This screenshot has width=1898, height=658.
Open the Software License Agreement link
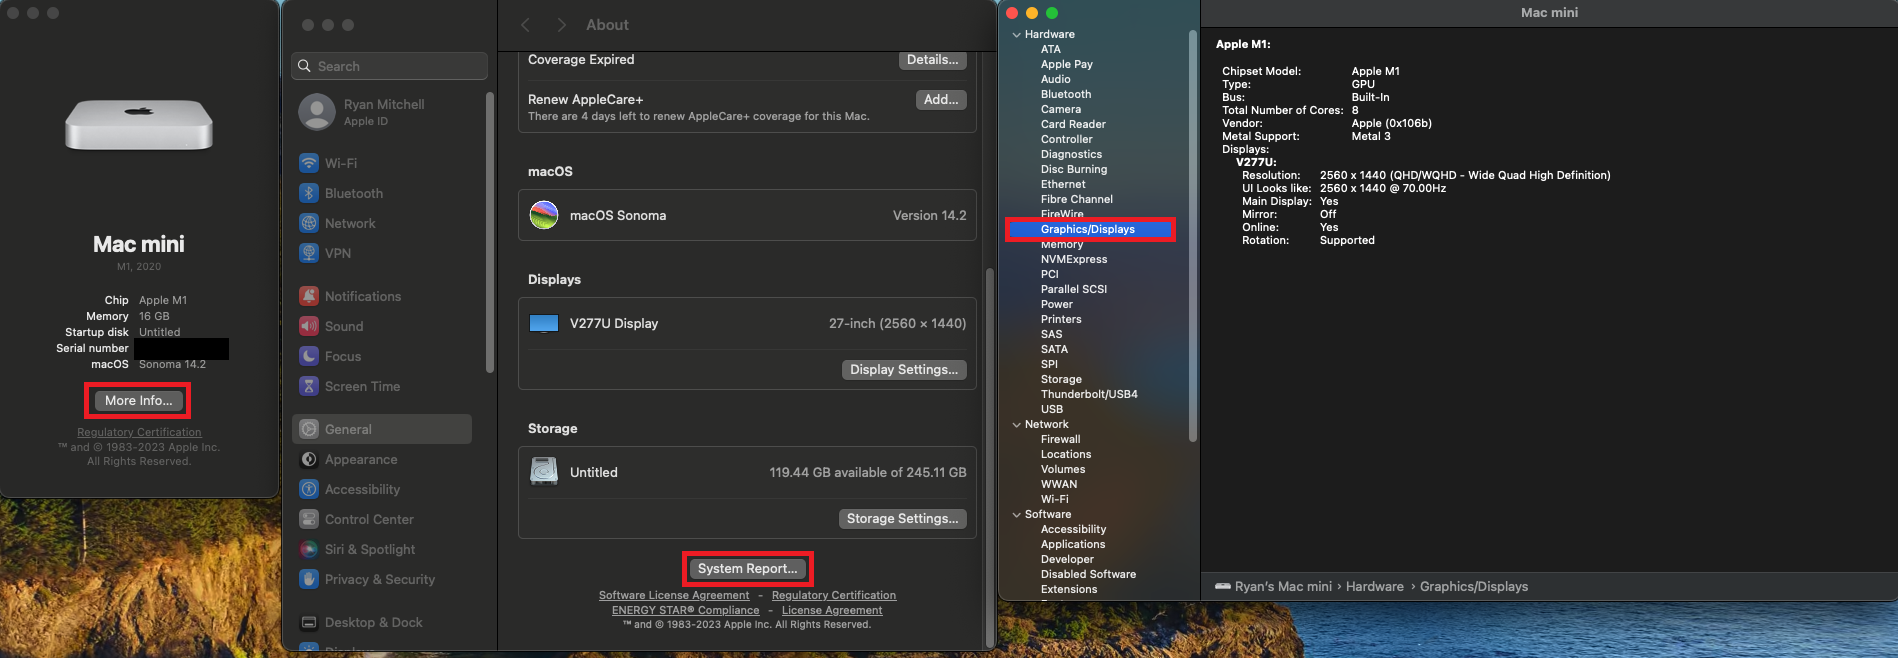674,595
